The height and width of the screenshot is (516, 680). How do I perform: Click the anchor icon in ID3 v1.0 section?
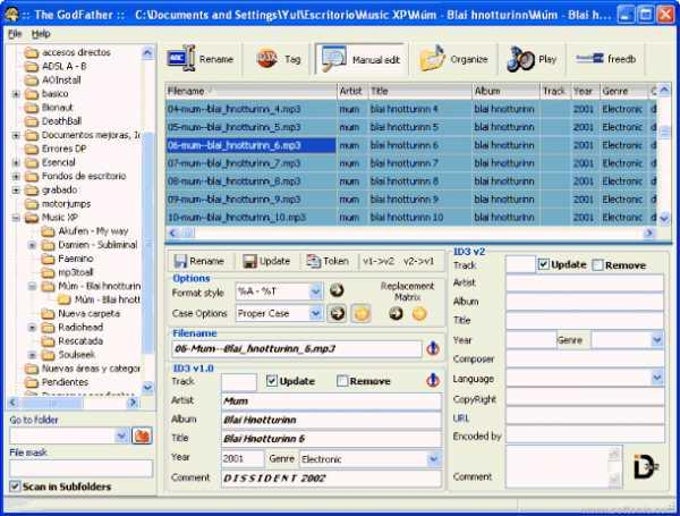(432, 380)
